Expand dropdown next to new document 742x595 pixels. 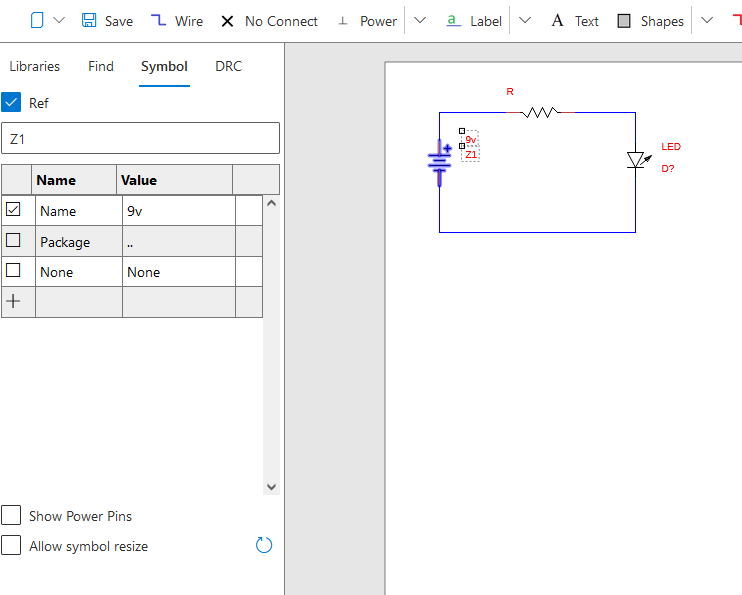59,21
